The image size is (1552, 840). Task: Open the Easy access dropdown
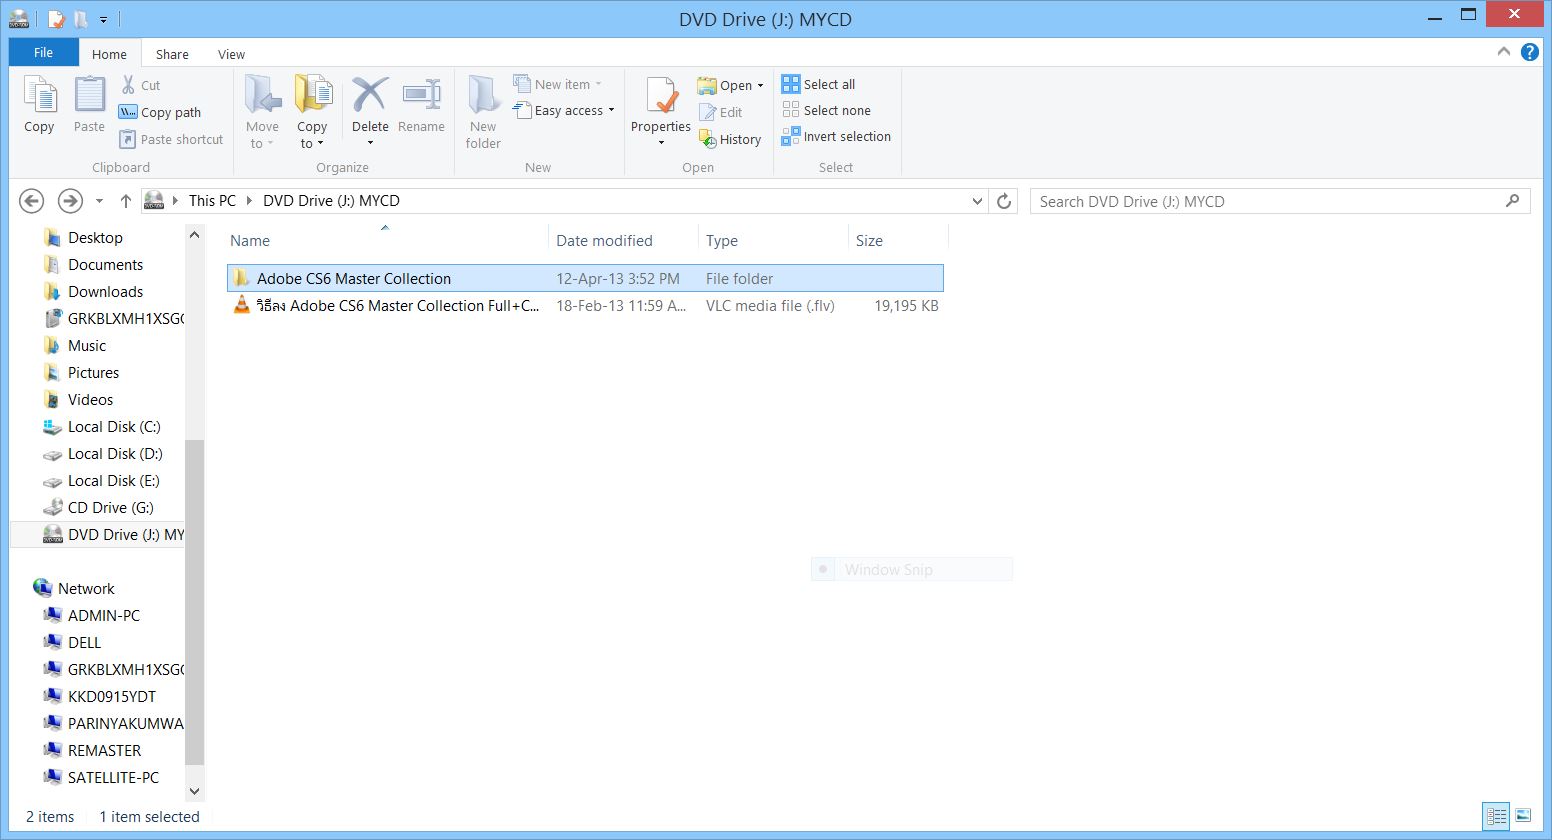(564, 110)
